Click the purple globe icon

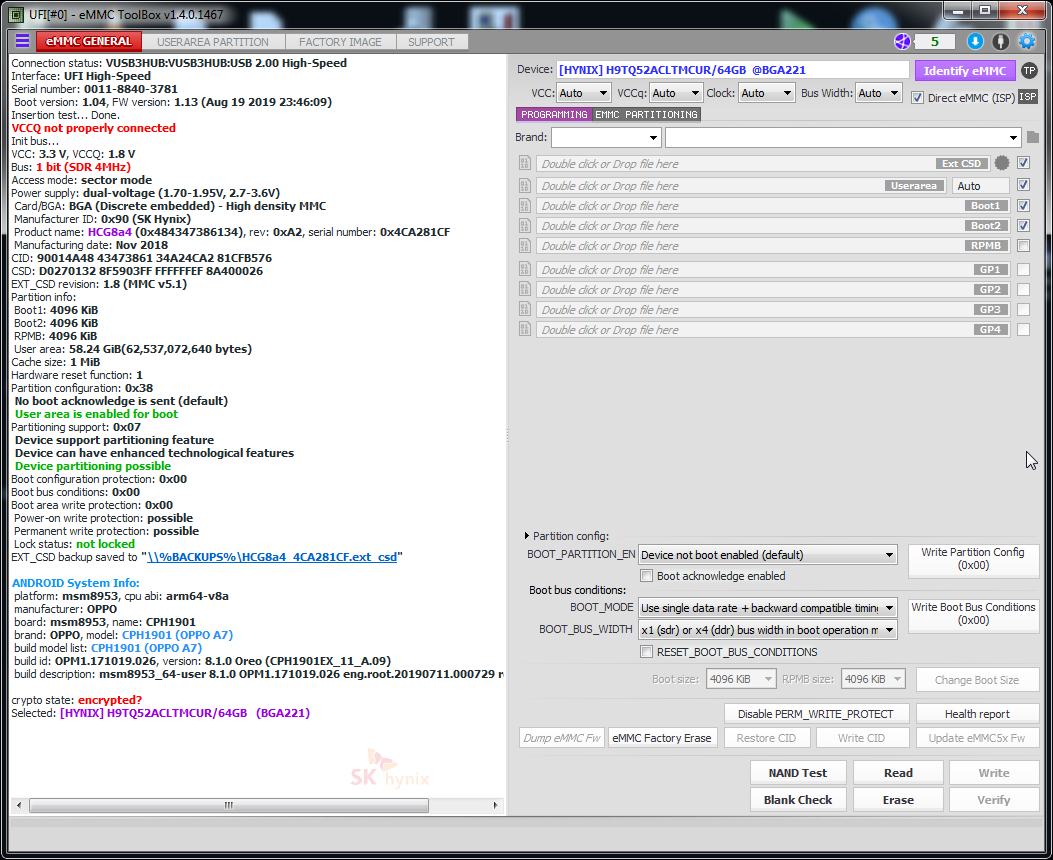tap(902, 41)
